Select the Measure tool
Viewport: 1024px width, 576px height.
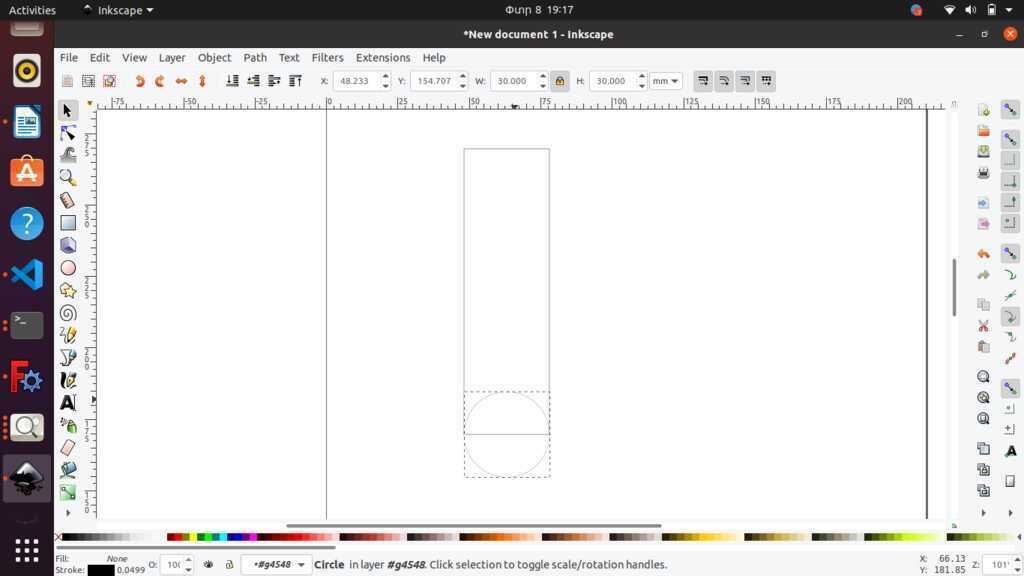tap(67, 200)
